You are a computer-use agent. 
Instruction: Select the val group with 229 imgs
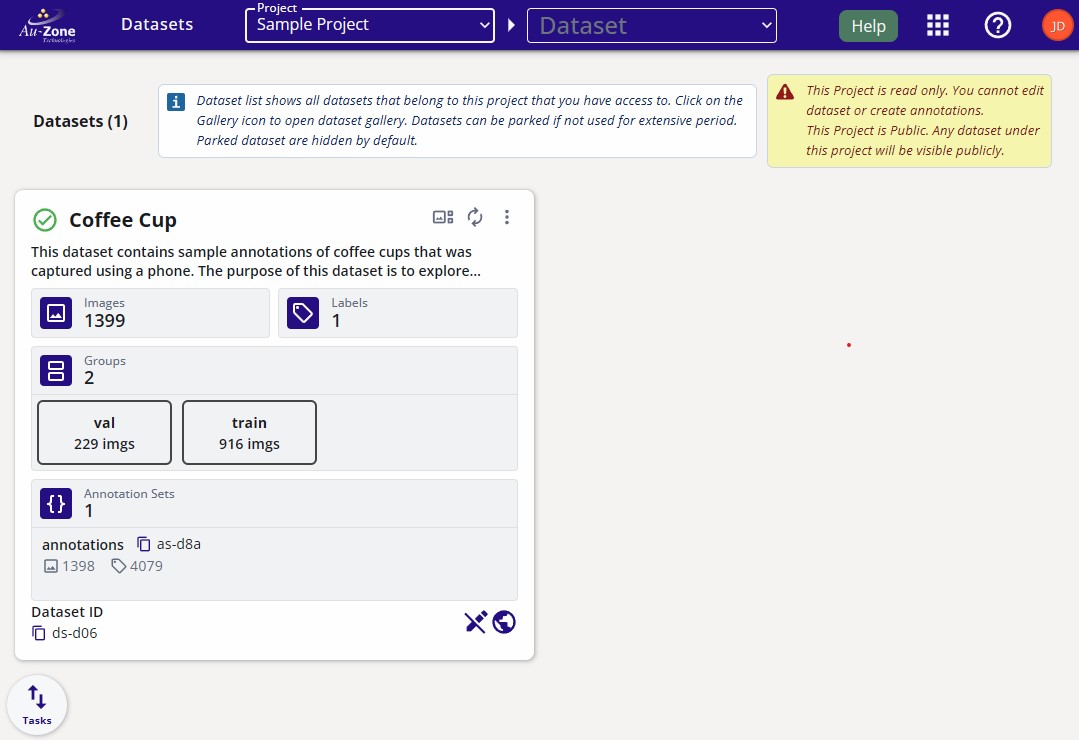(104, 433)
